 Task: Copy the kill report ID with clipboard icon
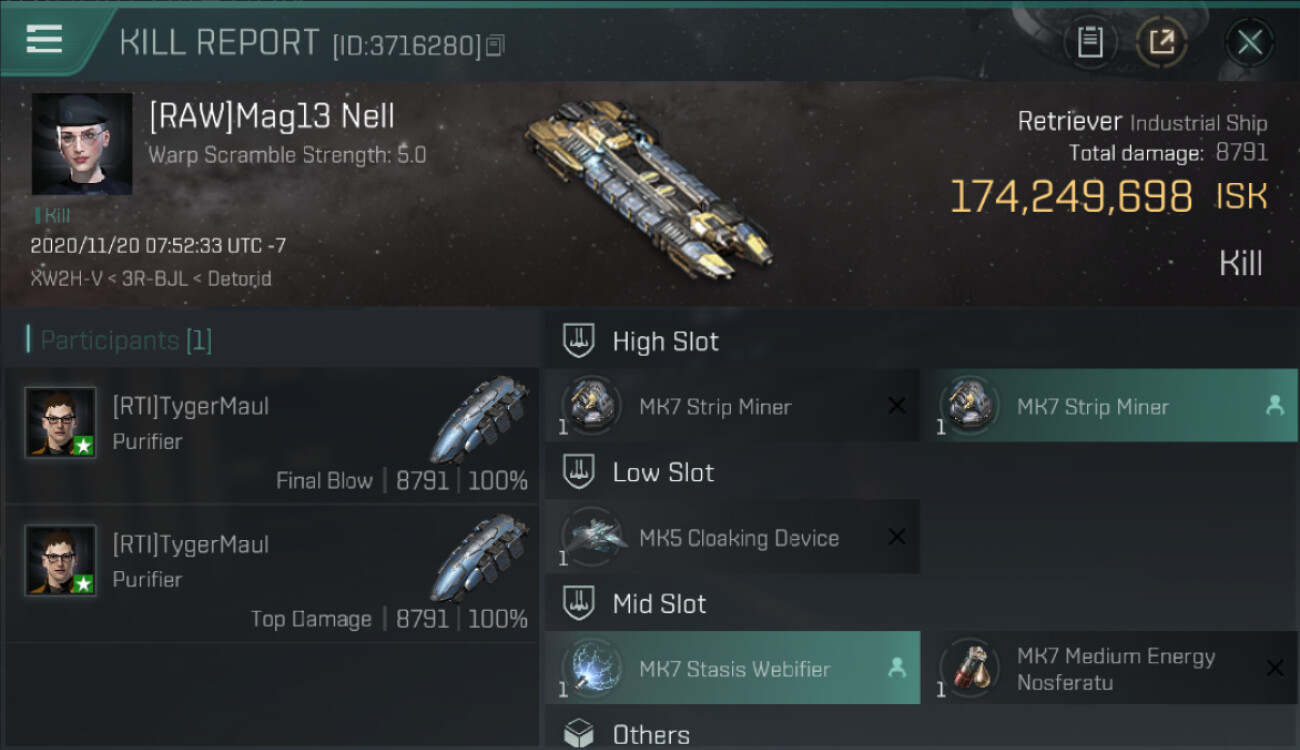coord(495,45)
